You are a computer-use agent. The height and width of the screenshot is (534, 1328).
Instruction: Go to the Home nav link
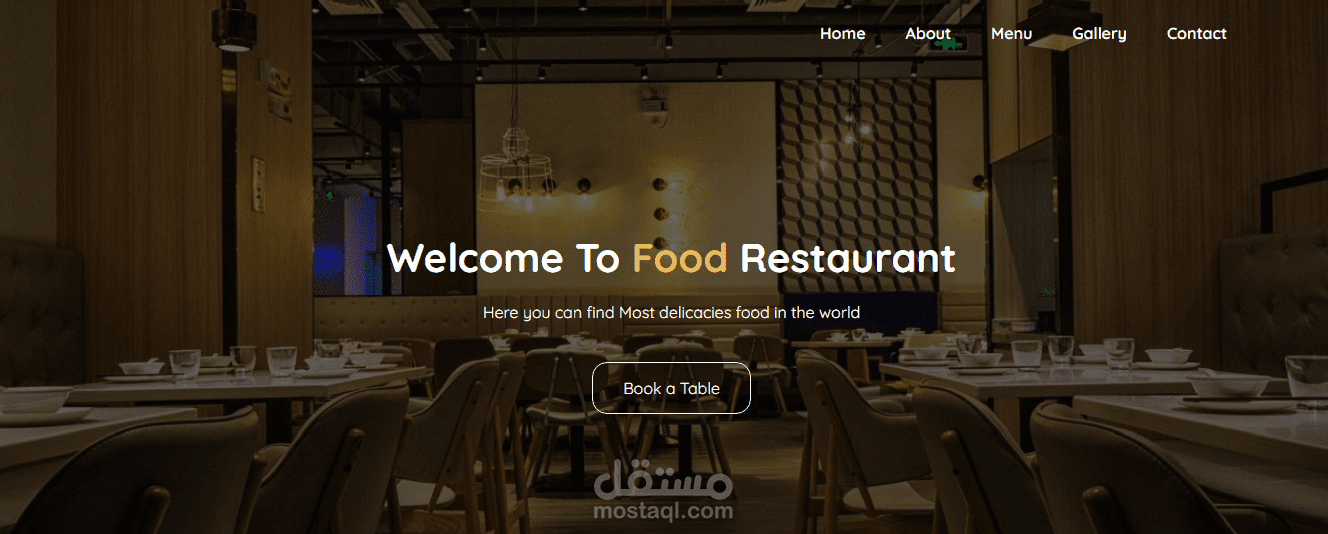pos(842,34)
